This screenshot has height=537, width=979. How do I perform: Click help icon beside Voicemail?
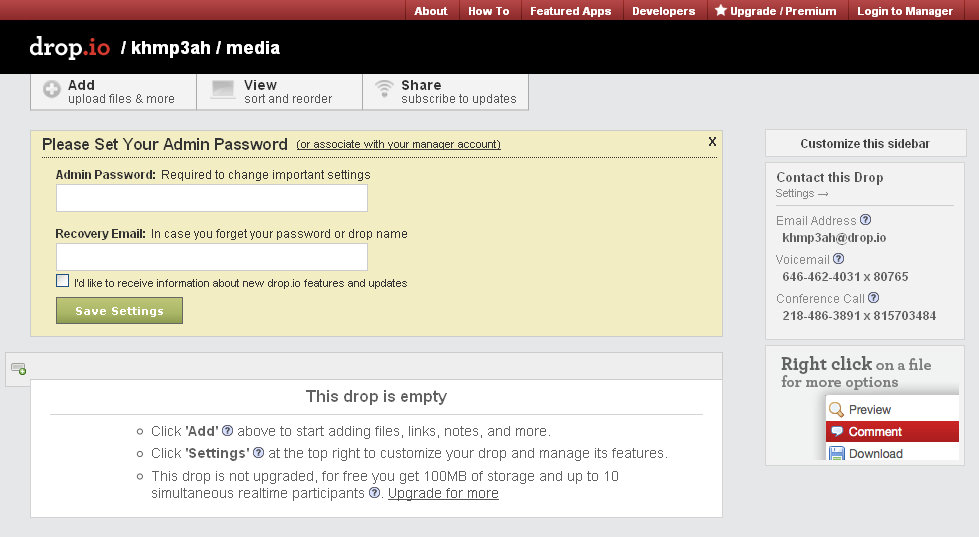coord(838,259)
